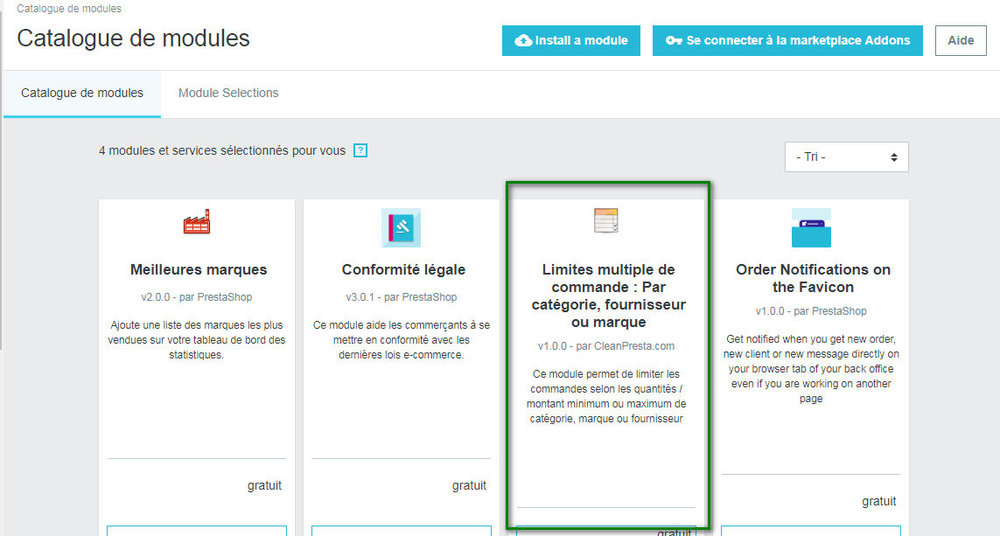Click the Meilleures marques factory icon

click(x=196, y=222)
